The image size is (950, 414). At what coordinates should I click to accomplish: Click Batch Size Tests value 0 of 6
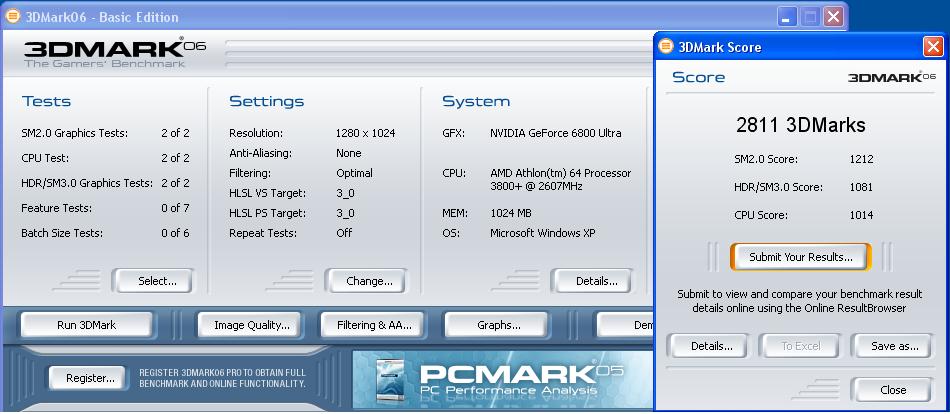pyautogui.click(x=175, y=233)
